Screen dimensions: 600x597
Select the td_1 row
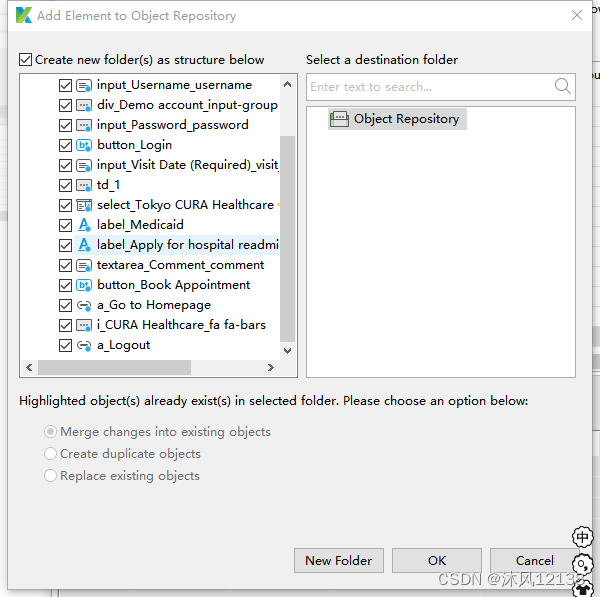[109, 185]
